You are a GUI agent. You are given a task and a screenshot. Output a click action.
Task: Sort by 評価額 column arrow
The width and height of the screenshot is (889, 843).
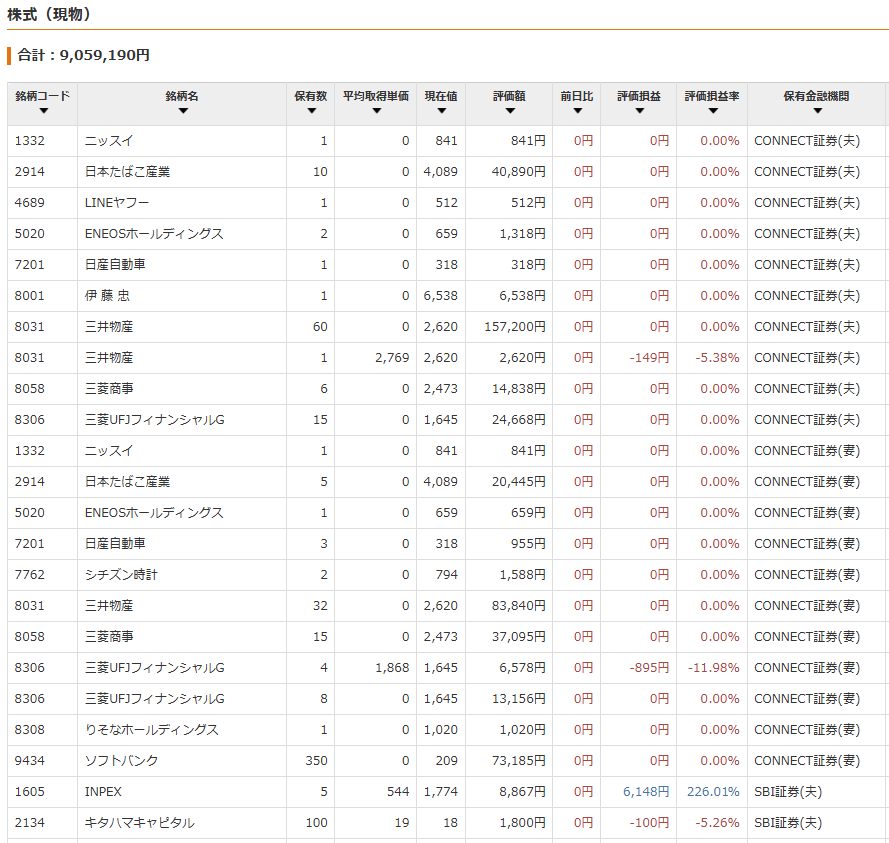click(510, 111)
